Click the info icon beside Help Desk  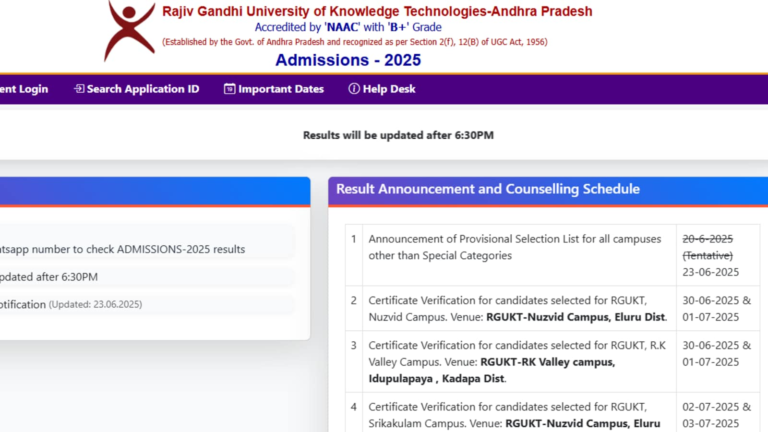353,89
